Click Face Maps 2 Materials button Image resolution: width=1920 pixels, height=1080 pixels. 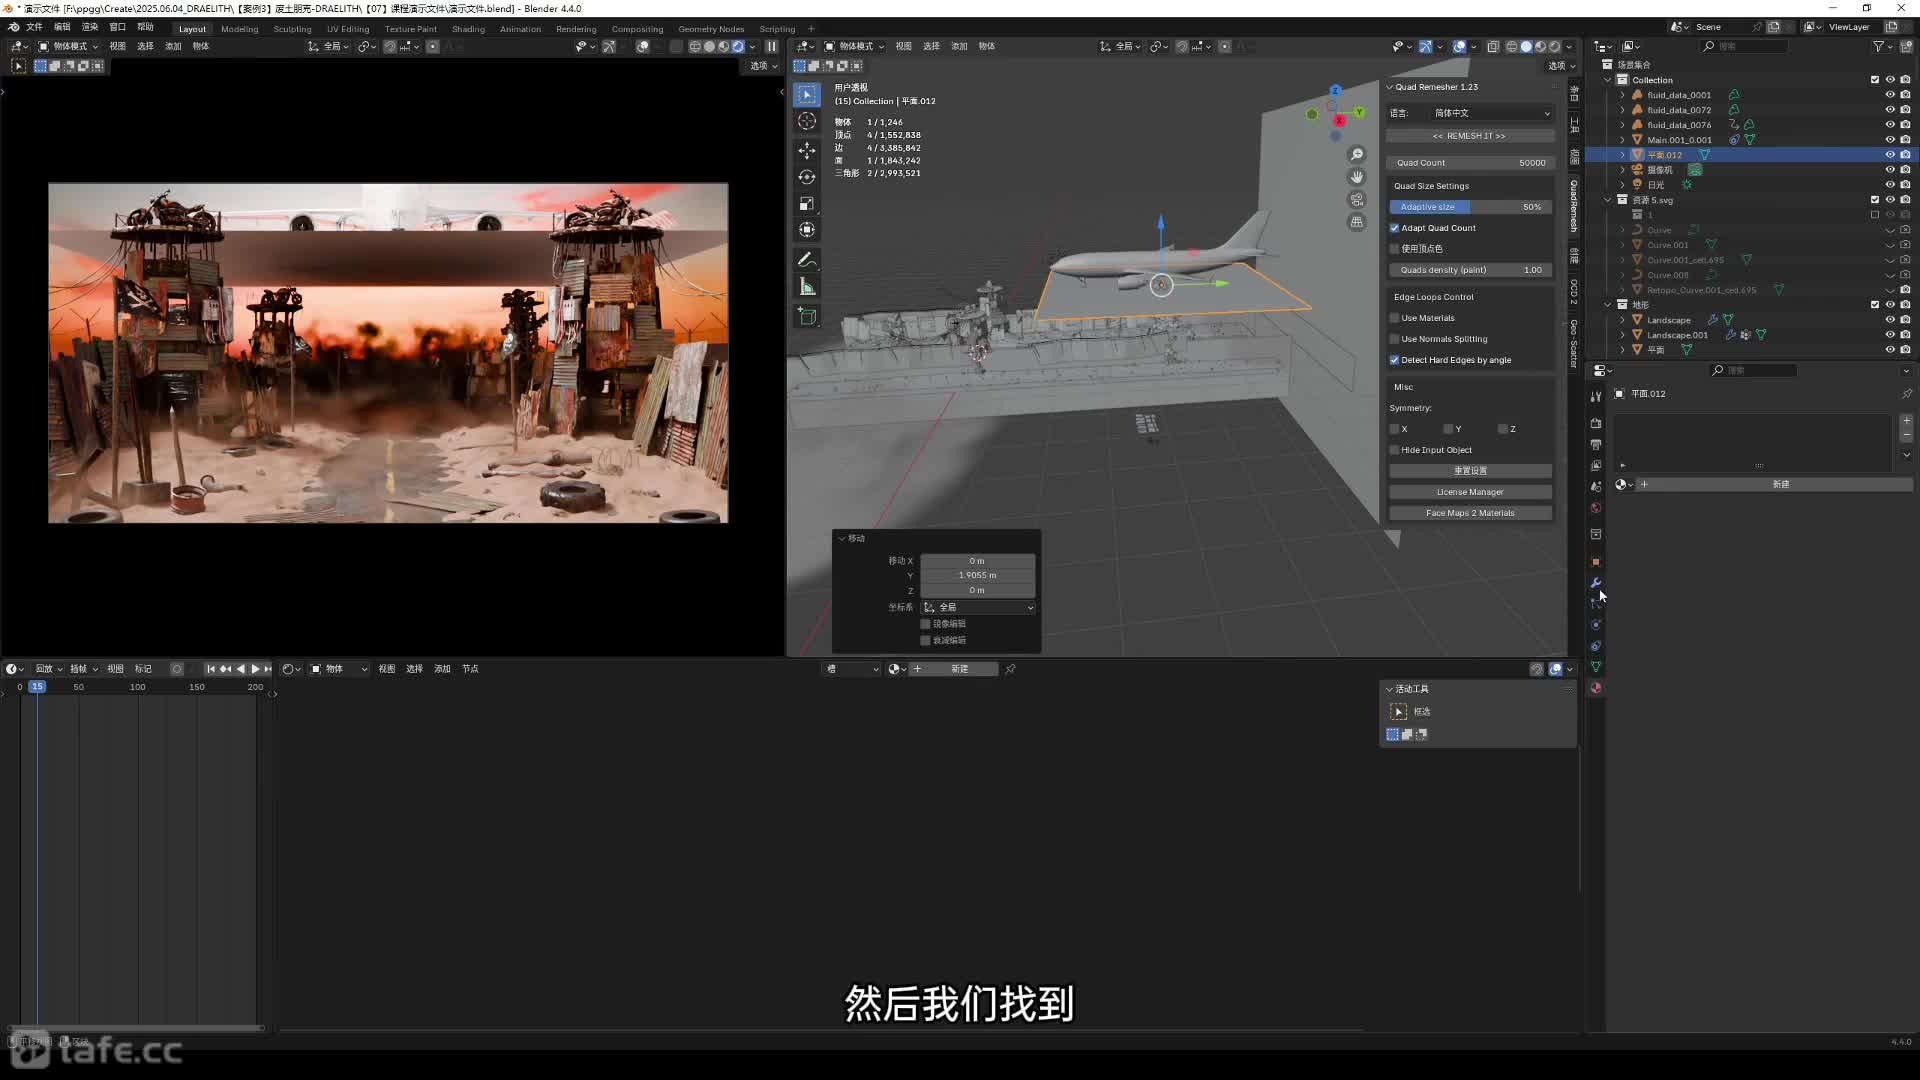pos(1470,513)
